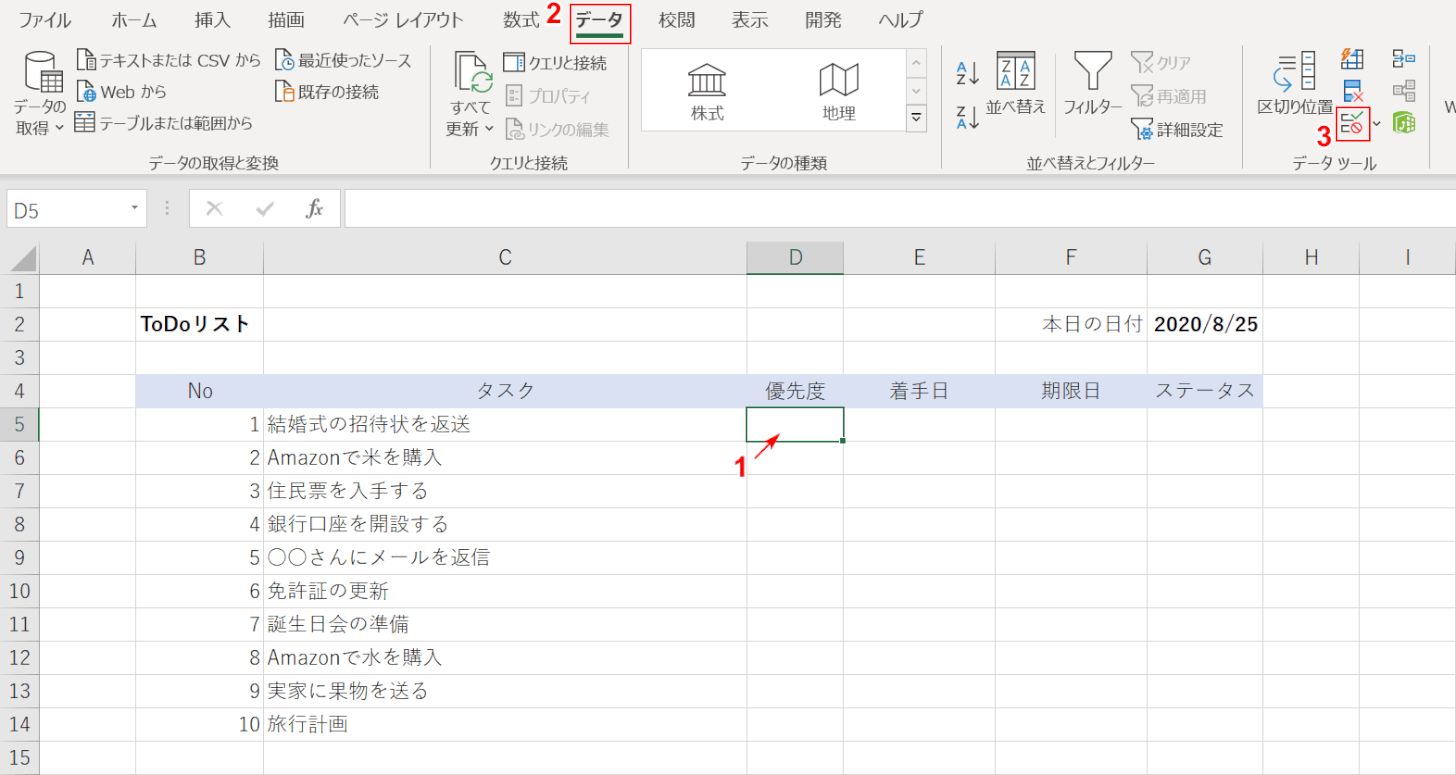
Task: Select the 株式 (Stocks) data type
Action: 707,89
